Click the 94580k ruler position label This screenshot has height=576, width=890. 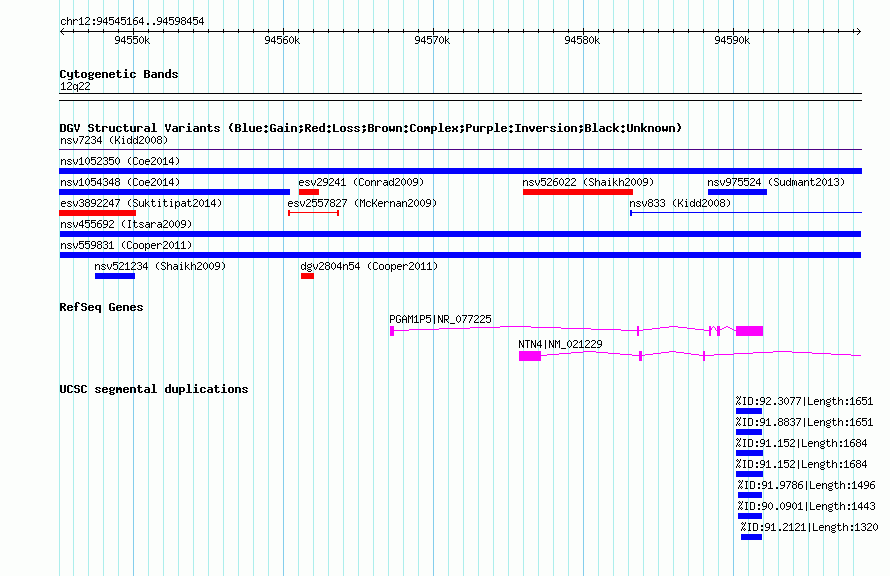tap(582, 40)
